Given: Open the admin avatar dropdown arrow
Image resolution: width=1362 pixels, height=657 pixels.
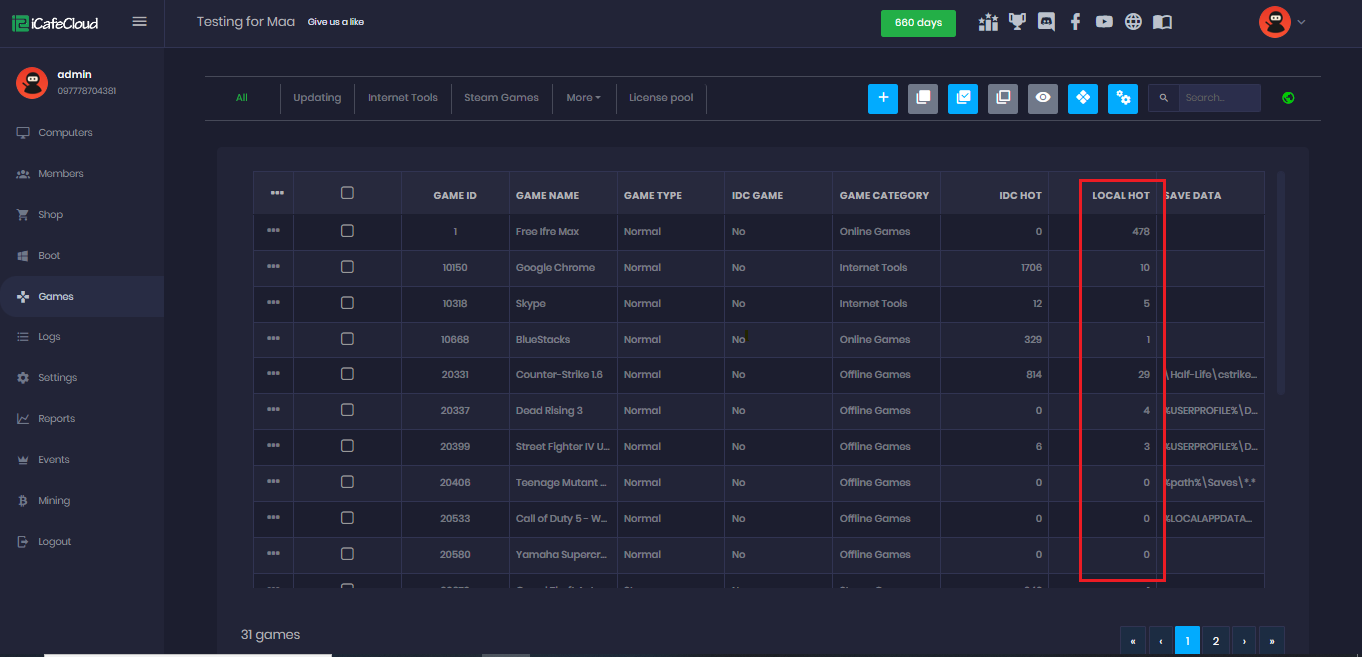Looking at the screenshot, I should click(1301, 22).
